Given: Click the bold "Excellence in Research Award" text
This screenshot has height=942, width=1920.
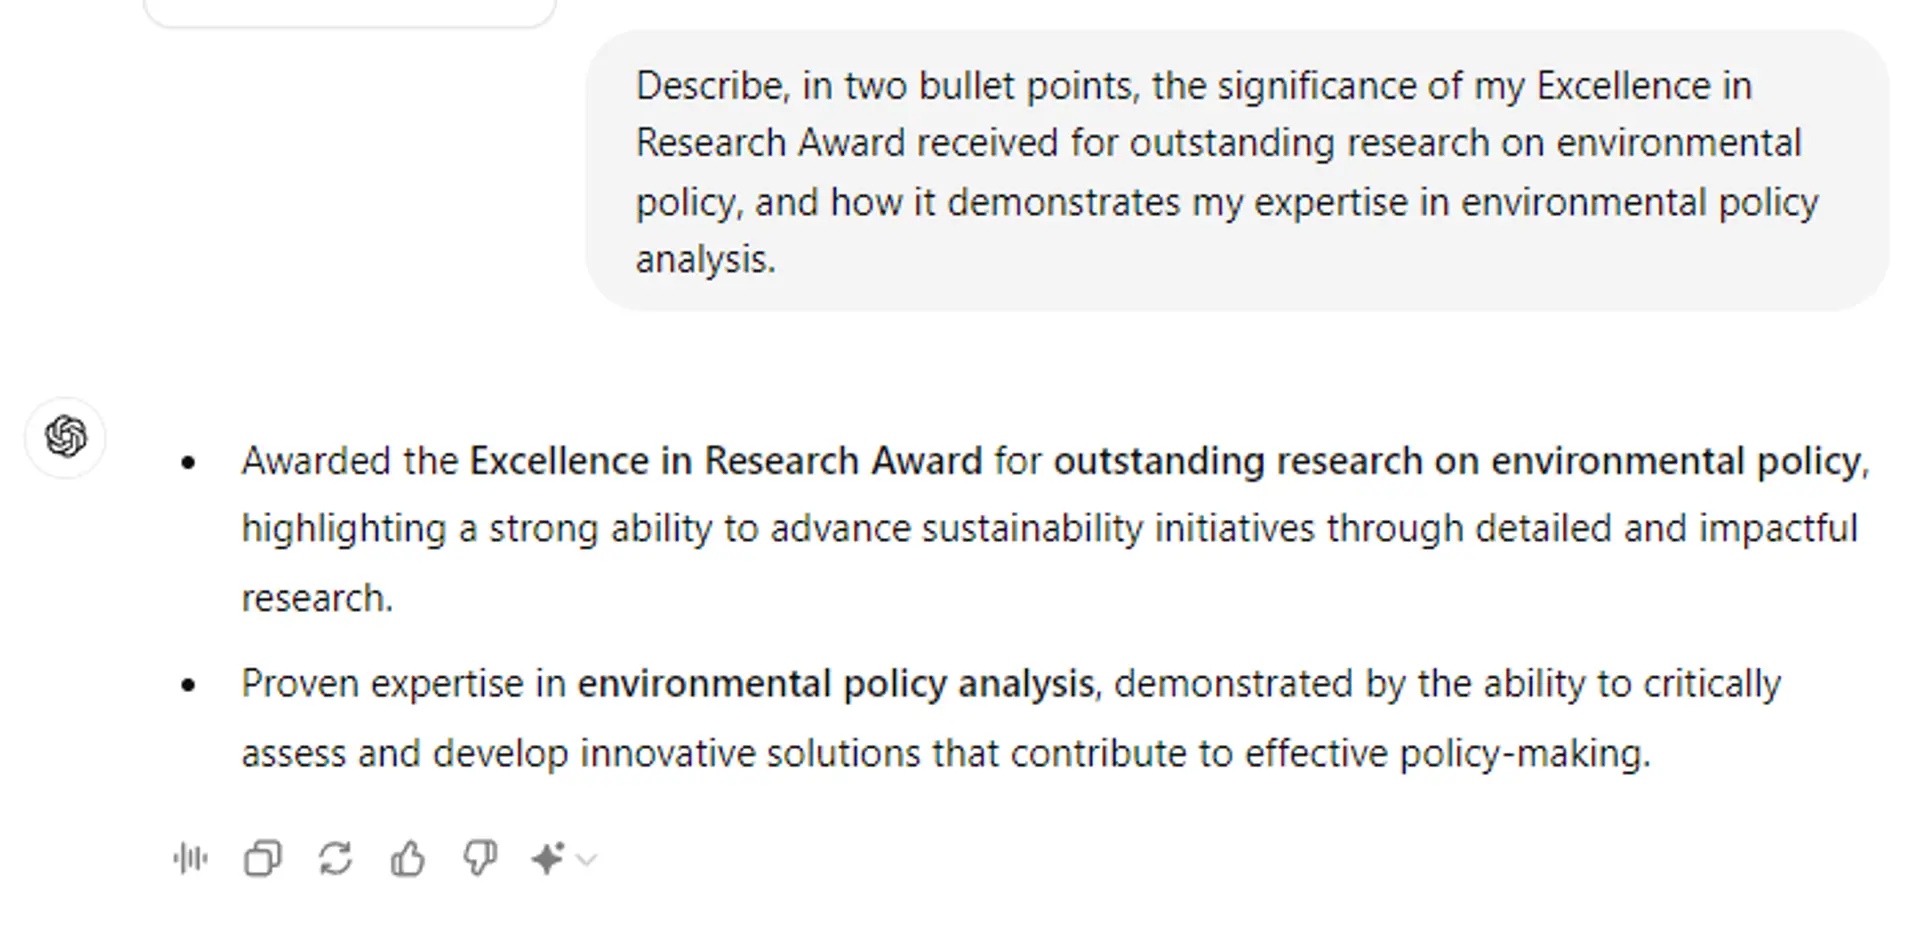Looking at the screenshot, I should pos(726,461).
